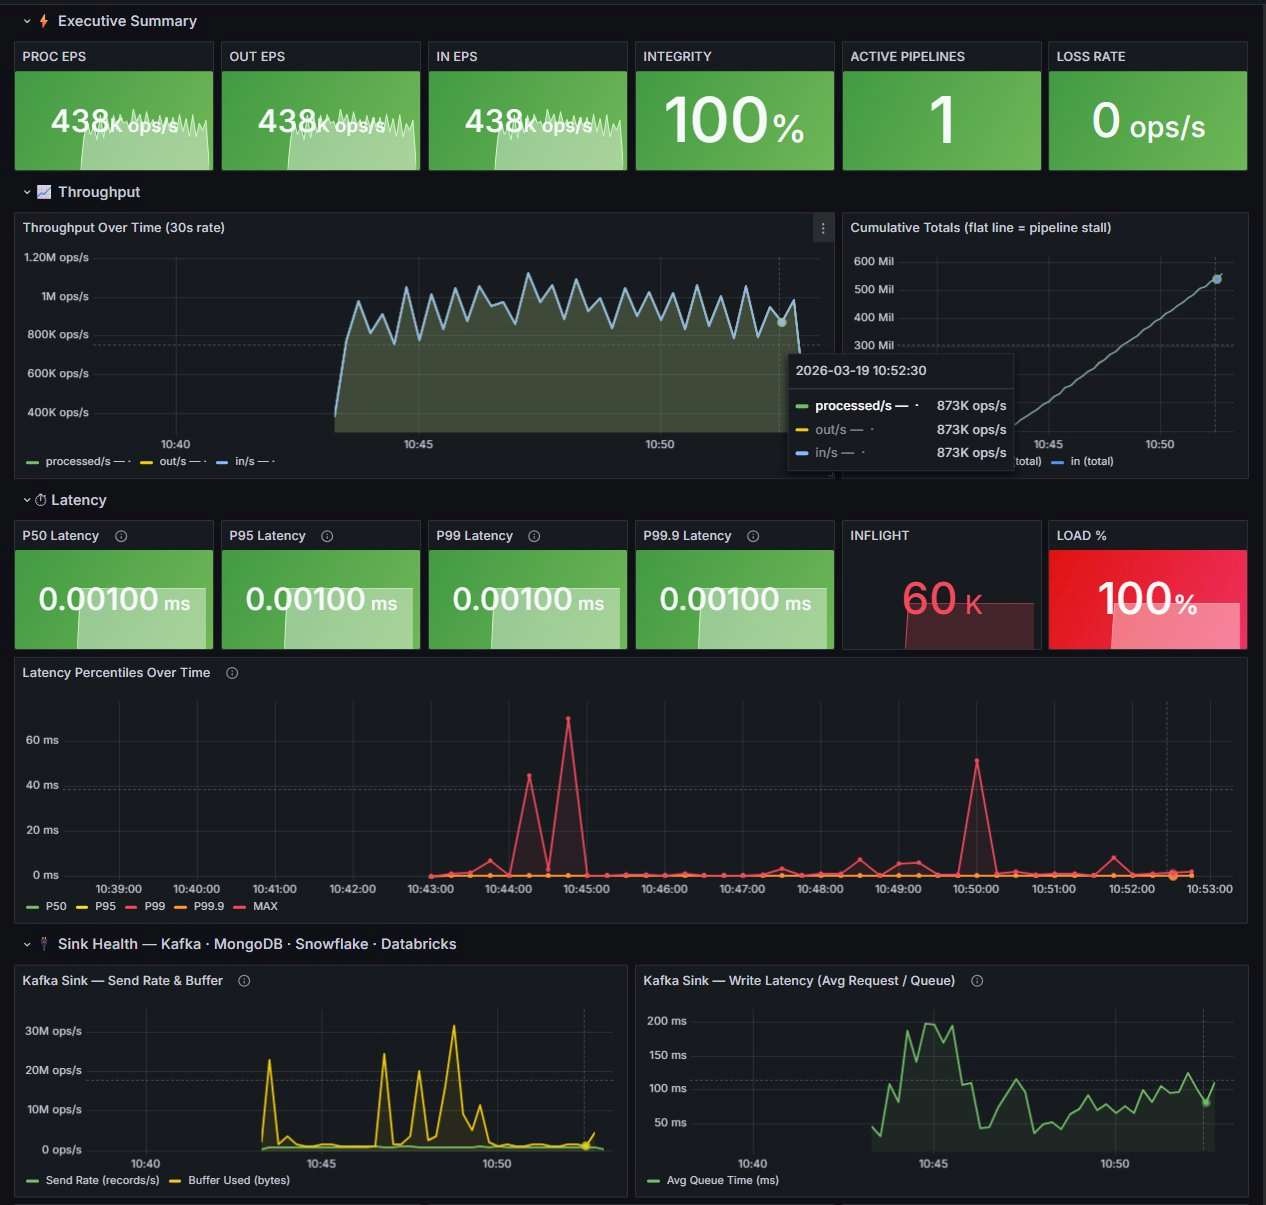Click the Executive Summary row title
The height and width of the screenshot is (1205, 1266).
tap(127, 21)
